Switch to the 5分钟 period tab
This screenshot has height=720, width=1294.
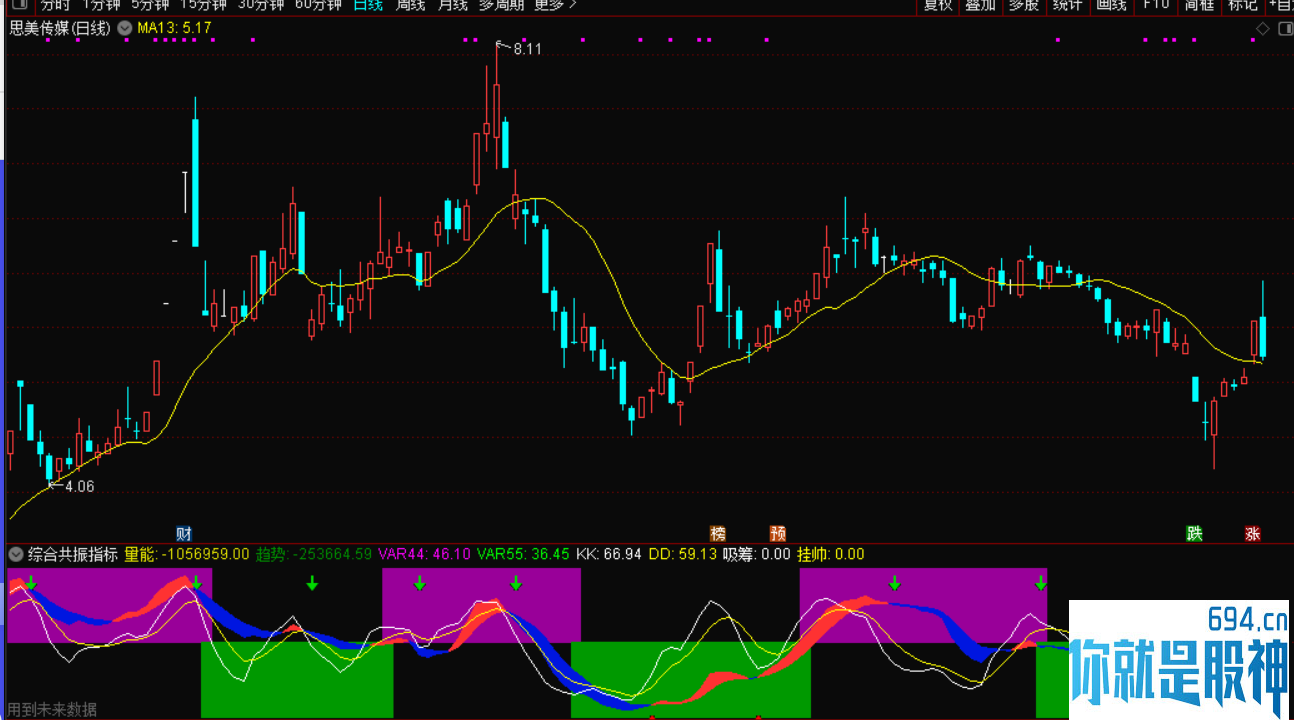(151, 5)
